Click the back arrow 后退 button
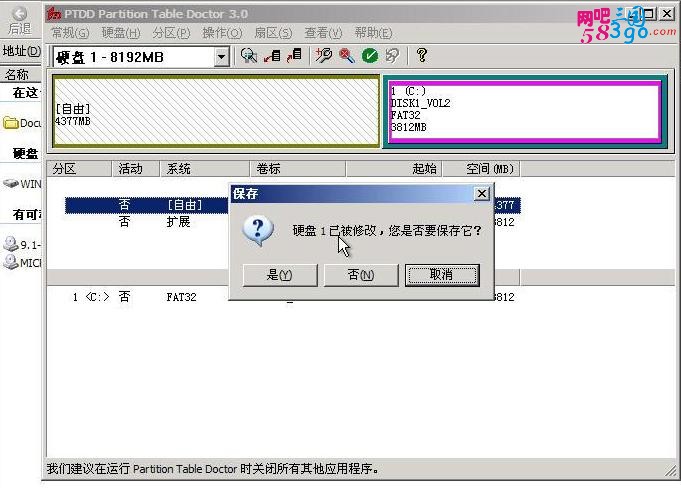This screenshot has width=681, height=488. [20, 22]
